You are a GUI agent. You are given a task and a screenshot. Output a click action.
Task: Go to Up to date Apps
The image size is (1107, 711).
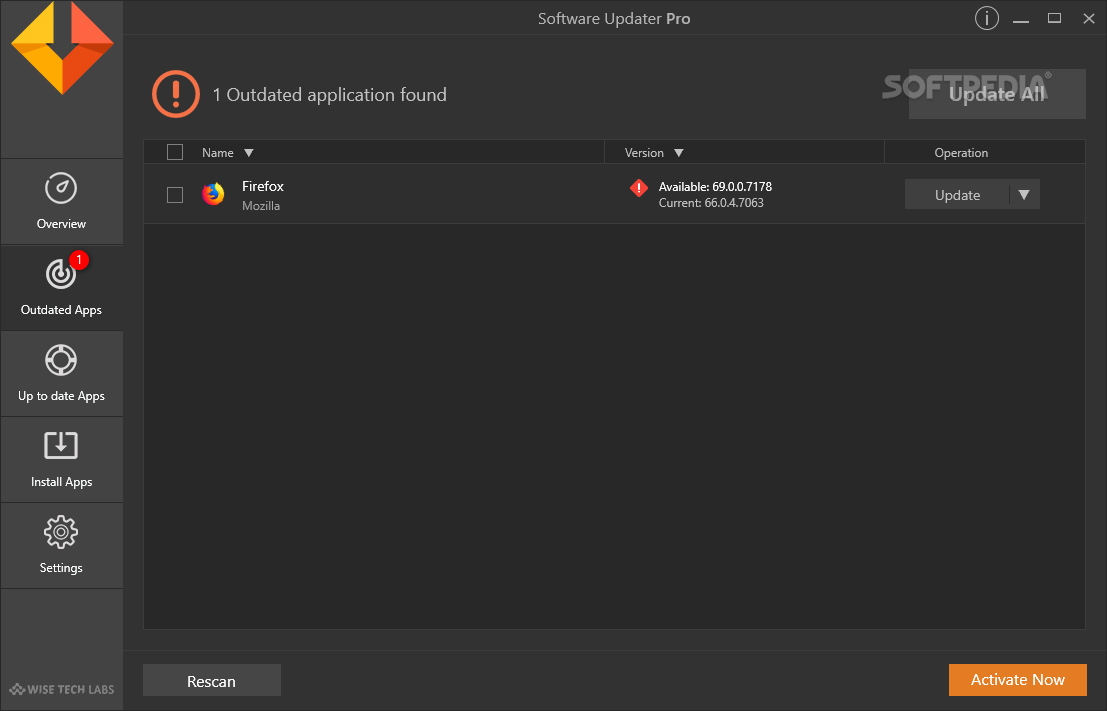click(x=61, y=374)
